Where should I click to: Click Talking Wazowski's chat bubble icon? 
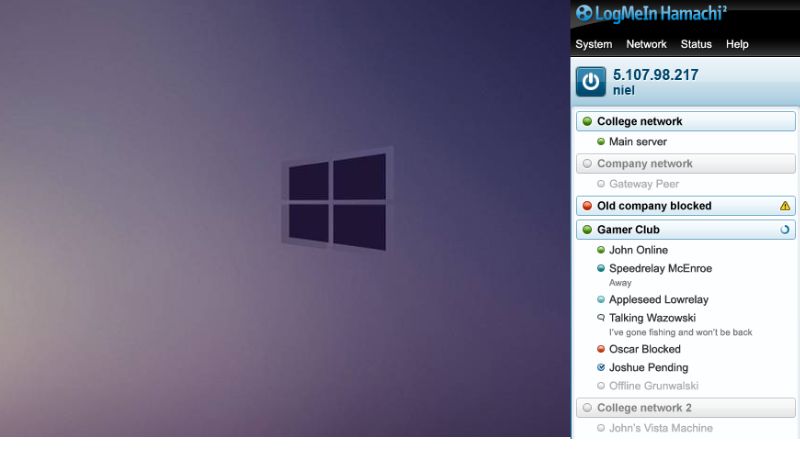[x=601, y=318]
